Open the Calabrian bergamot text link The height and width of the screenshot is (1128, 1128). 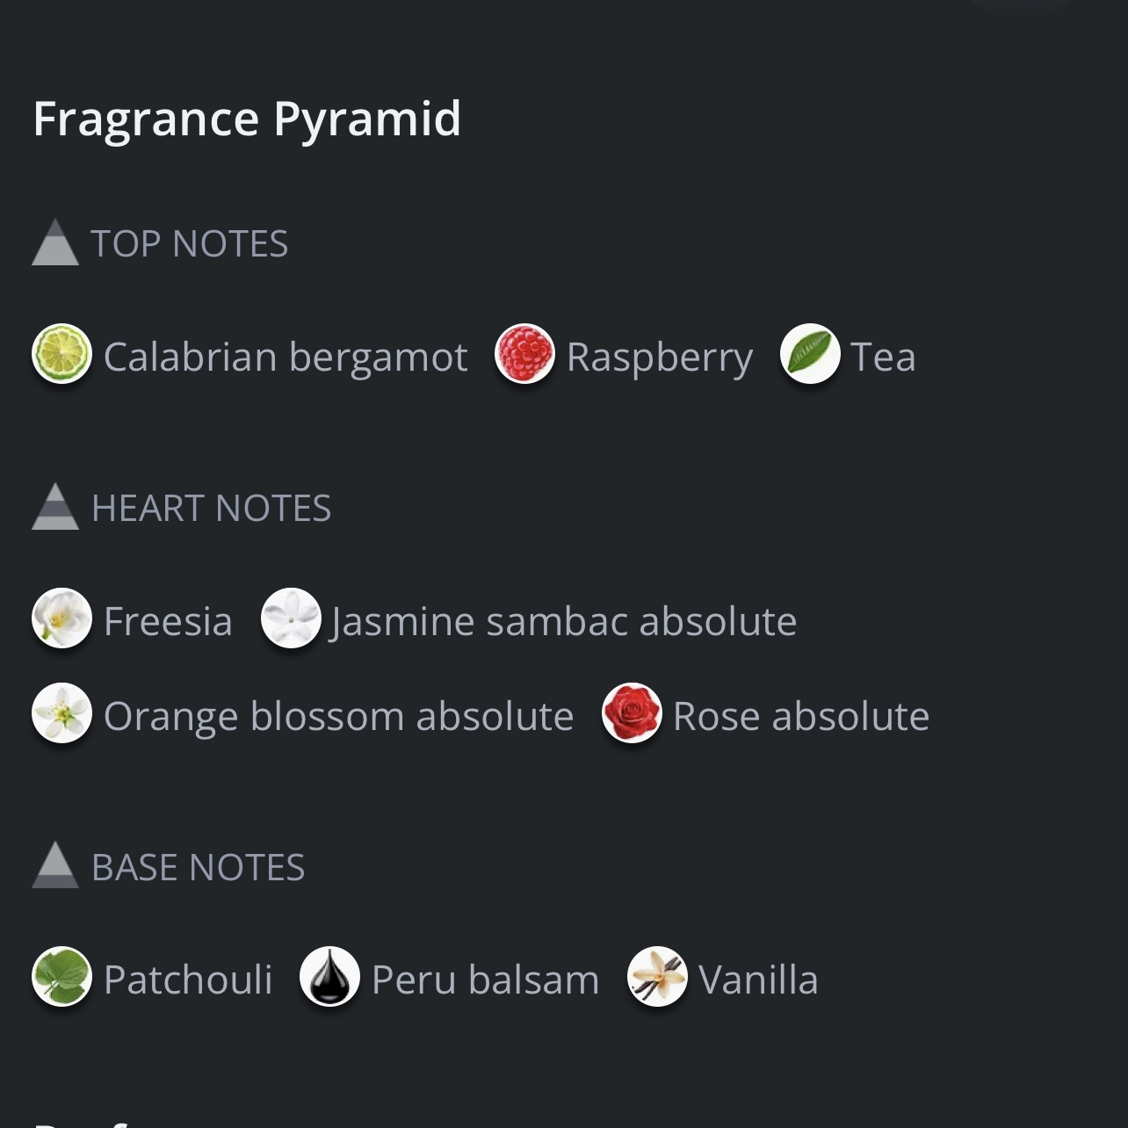click(286, 358)
